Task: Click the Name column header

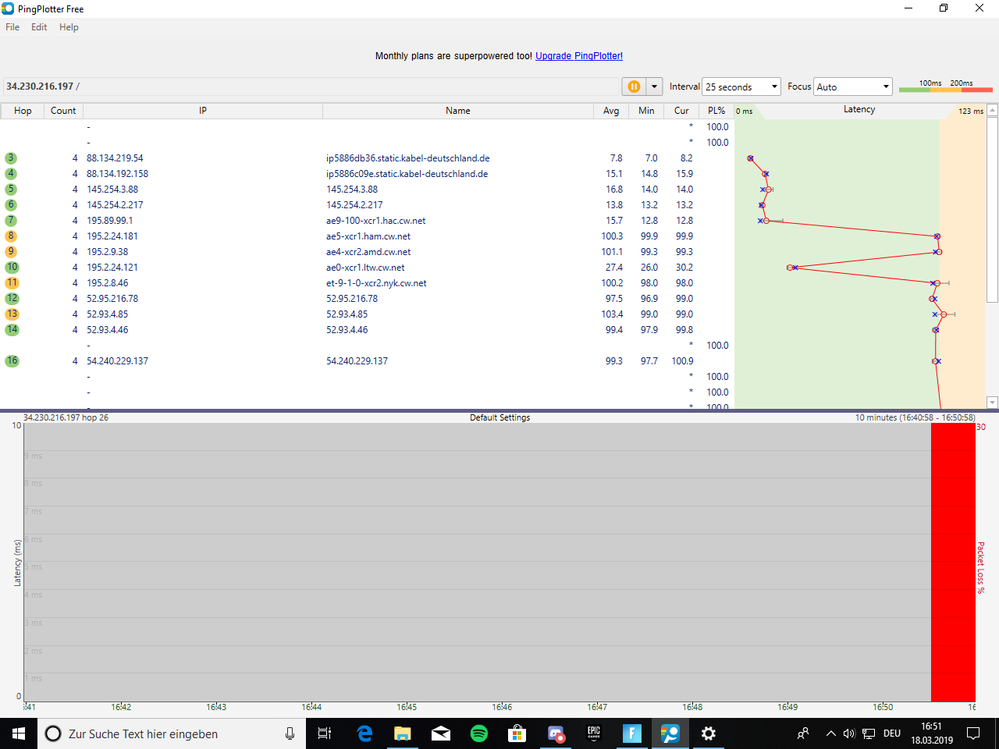Action: 457,111
